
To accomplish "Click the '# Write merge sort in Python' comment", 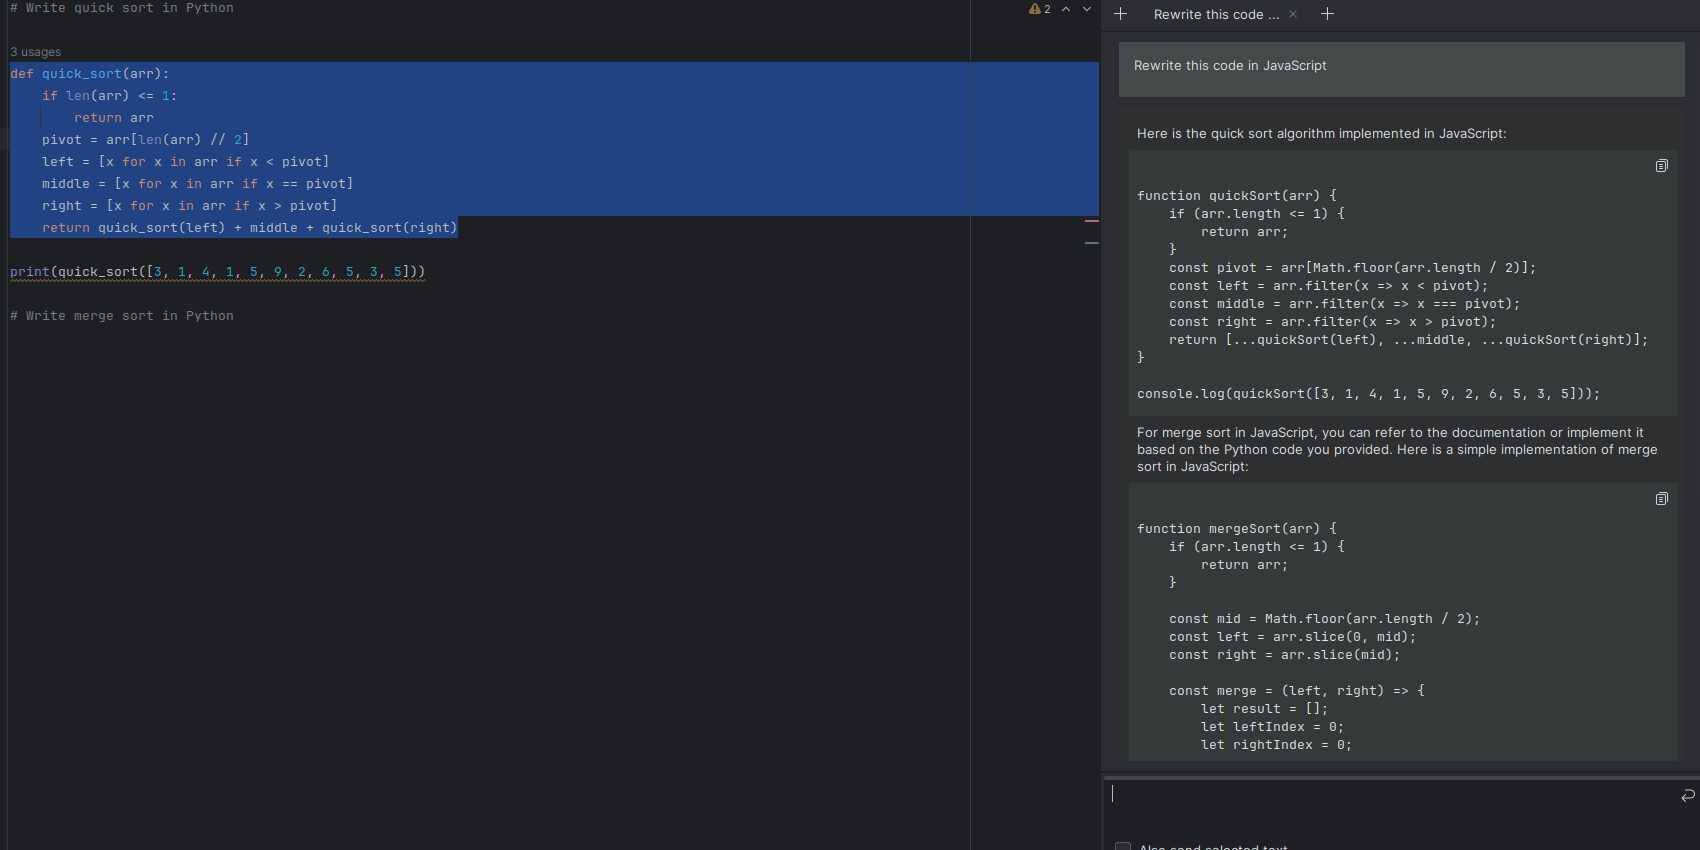I will click(122, 316).
